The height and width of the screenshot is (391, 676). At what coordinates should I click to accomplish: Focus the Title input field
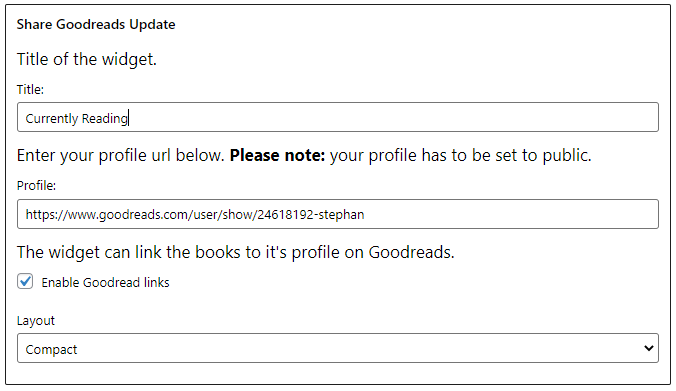(x=338, y=117)
